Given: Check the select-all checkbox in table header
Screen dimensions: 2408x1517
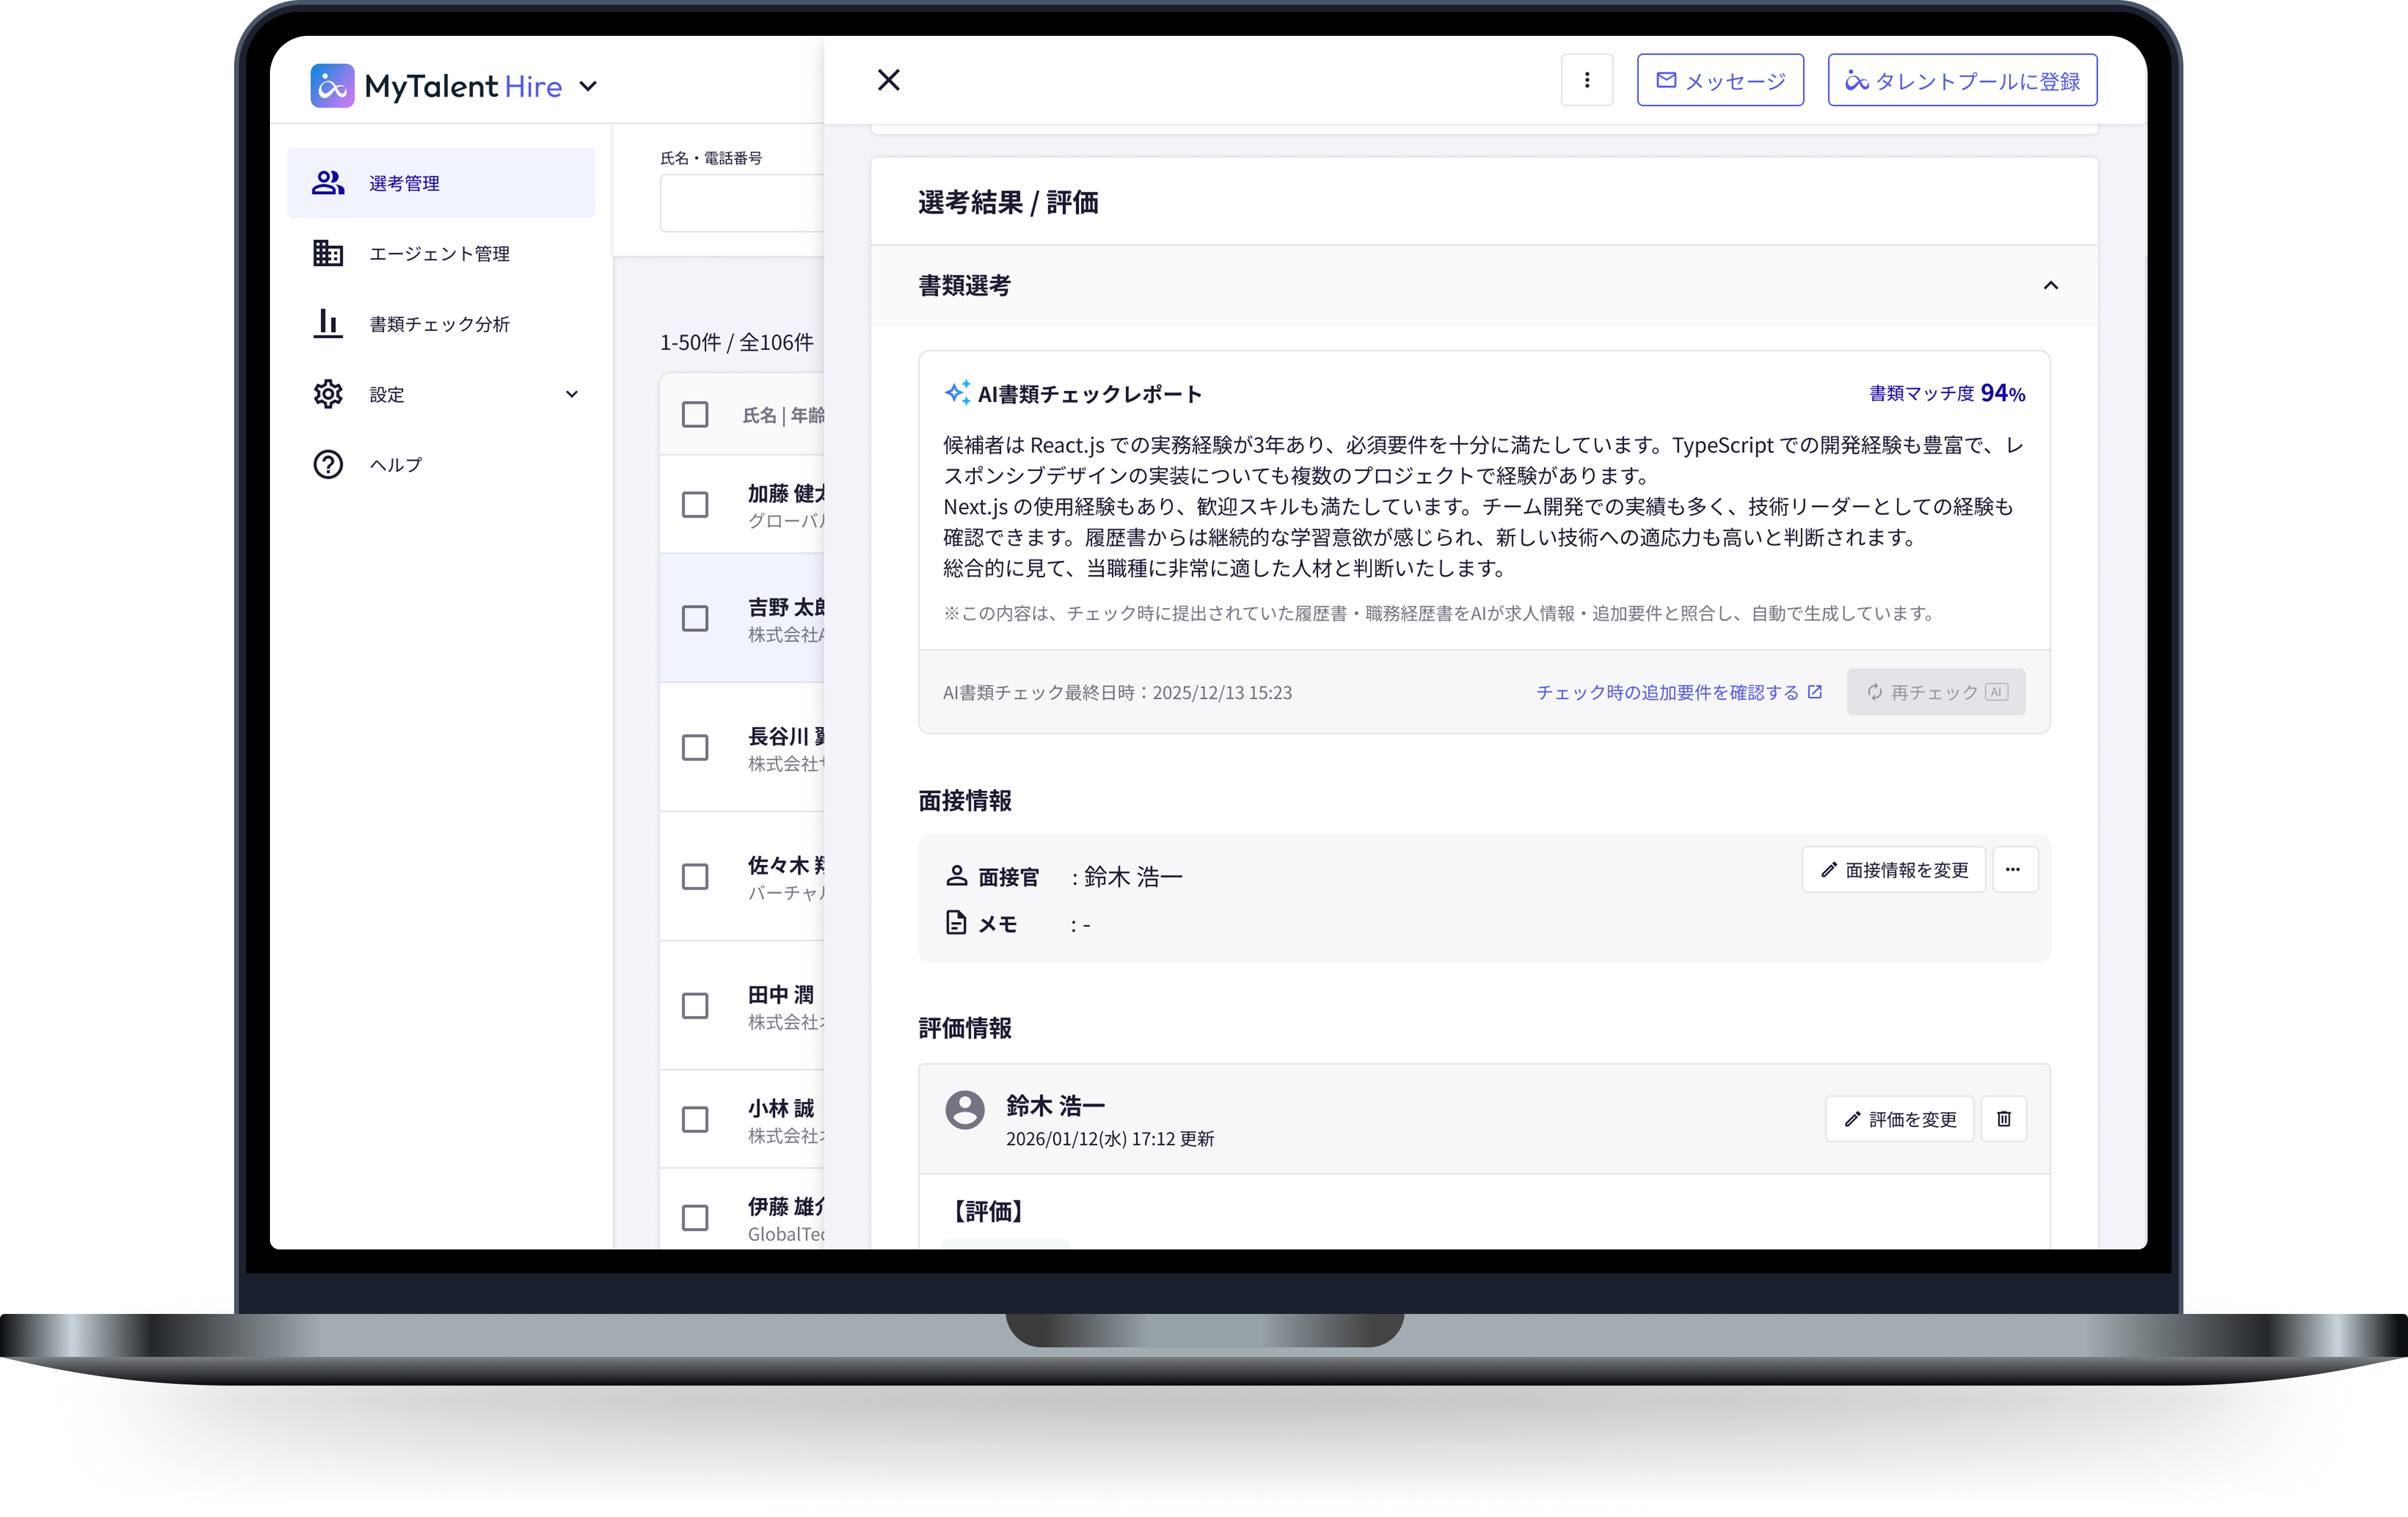Looking at the screenshot, I should [695, 413].
